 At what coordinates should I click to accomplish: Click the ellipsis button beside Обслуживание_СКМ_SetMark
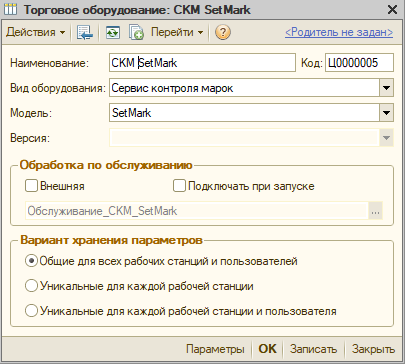point(375,211)
